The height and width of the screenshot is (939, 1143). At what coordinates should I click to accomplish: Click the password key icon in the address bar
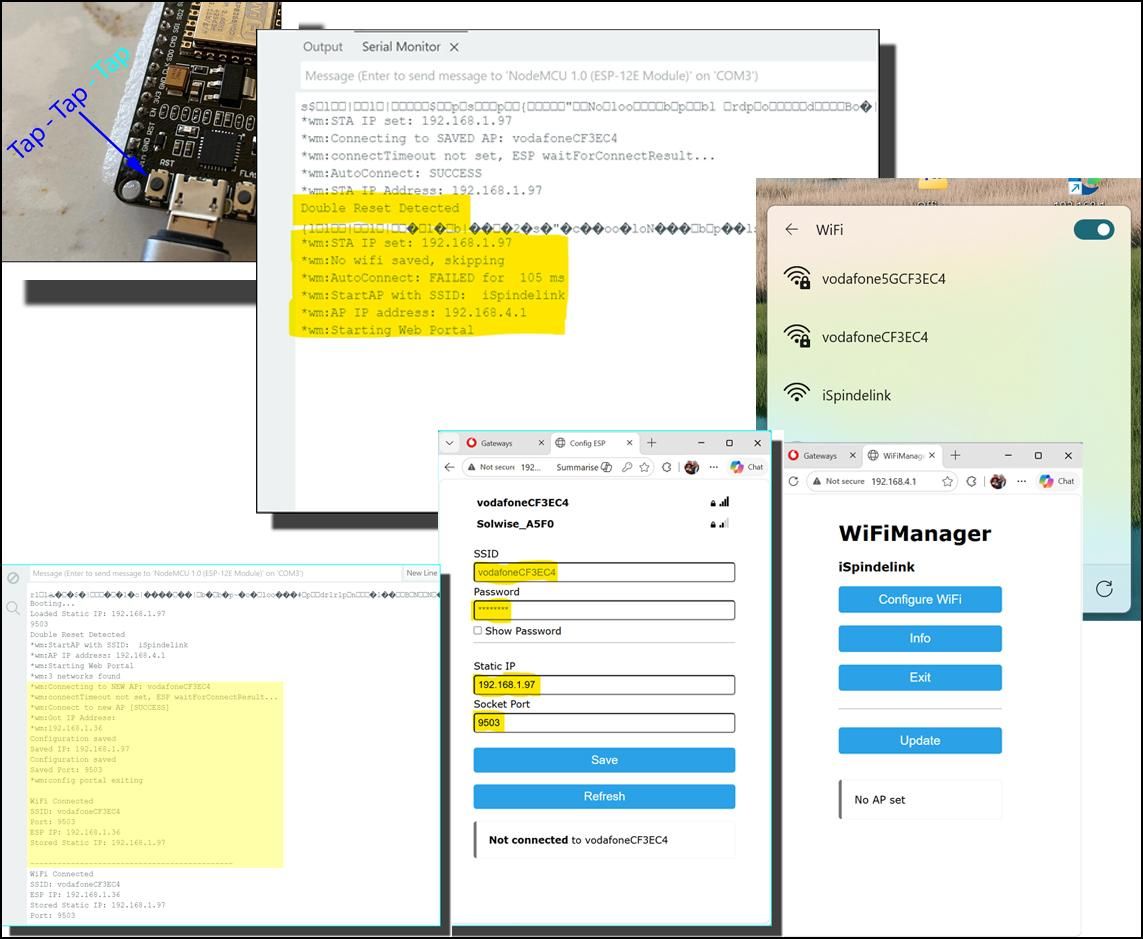coord(627,467)
